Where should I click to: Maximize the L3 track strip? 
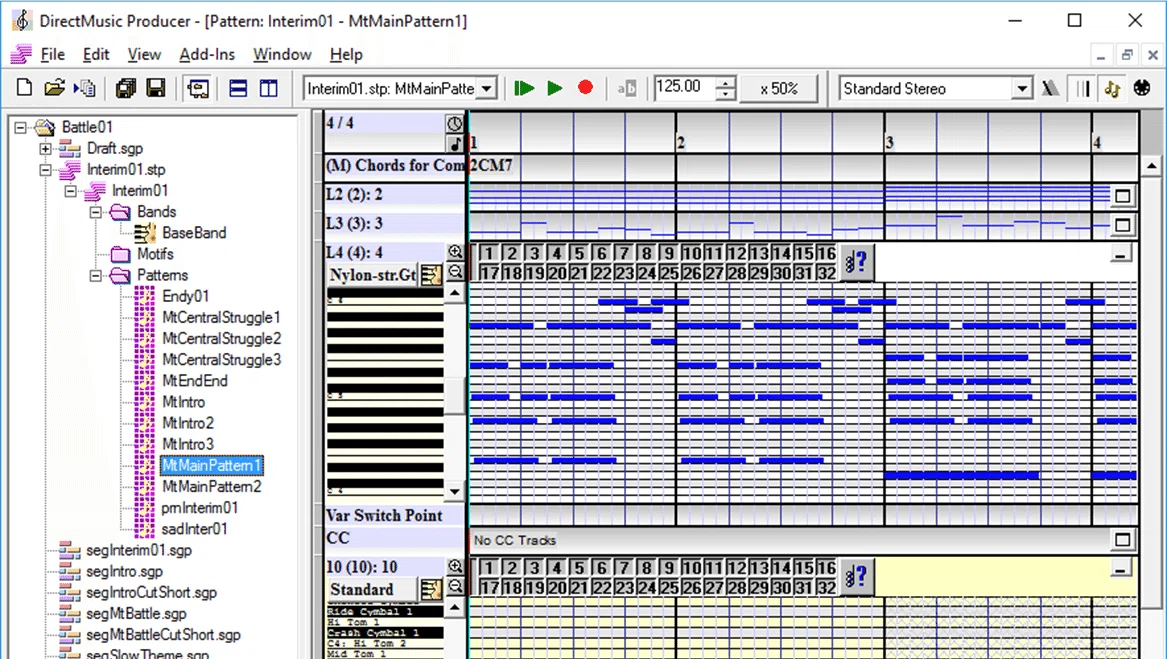(1122, 225)
